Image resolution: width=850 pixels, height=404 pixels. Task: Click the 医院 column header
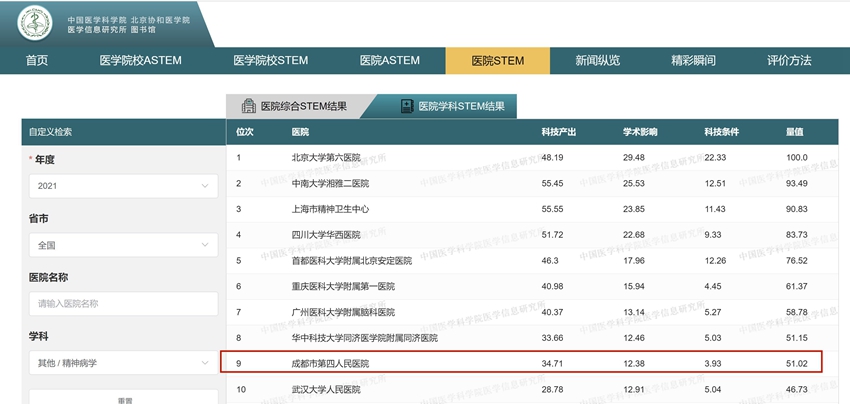[x=300, y=132]
